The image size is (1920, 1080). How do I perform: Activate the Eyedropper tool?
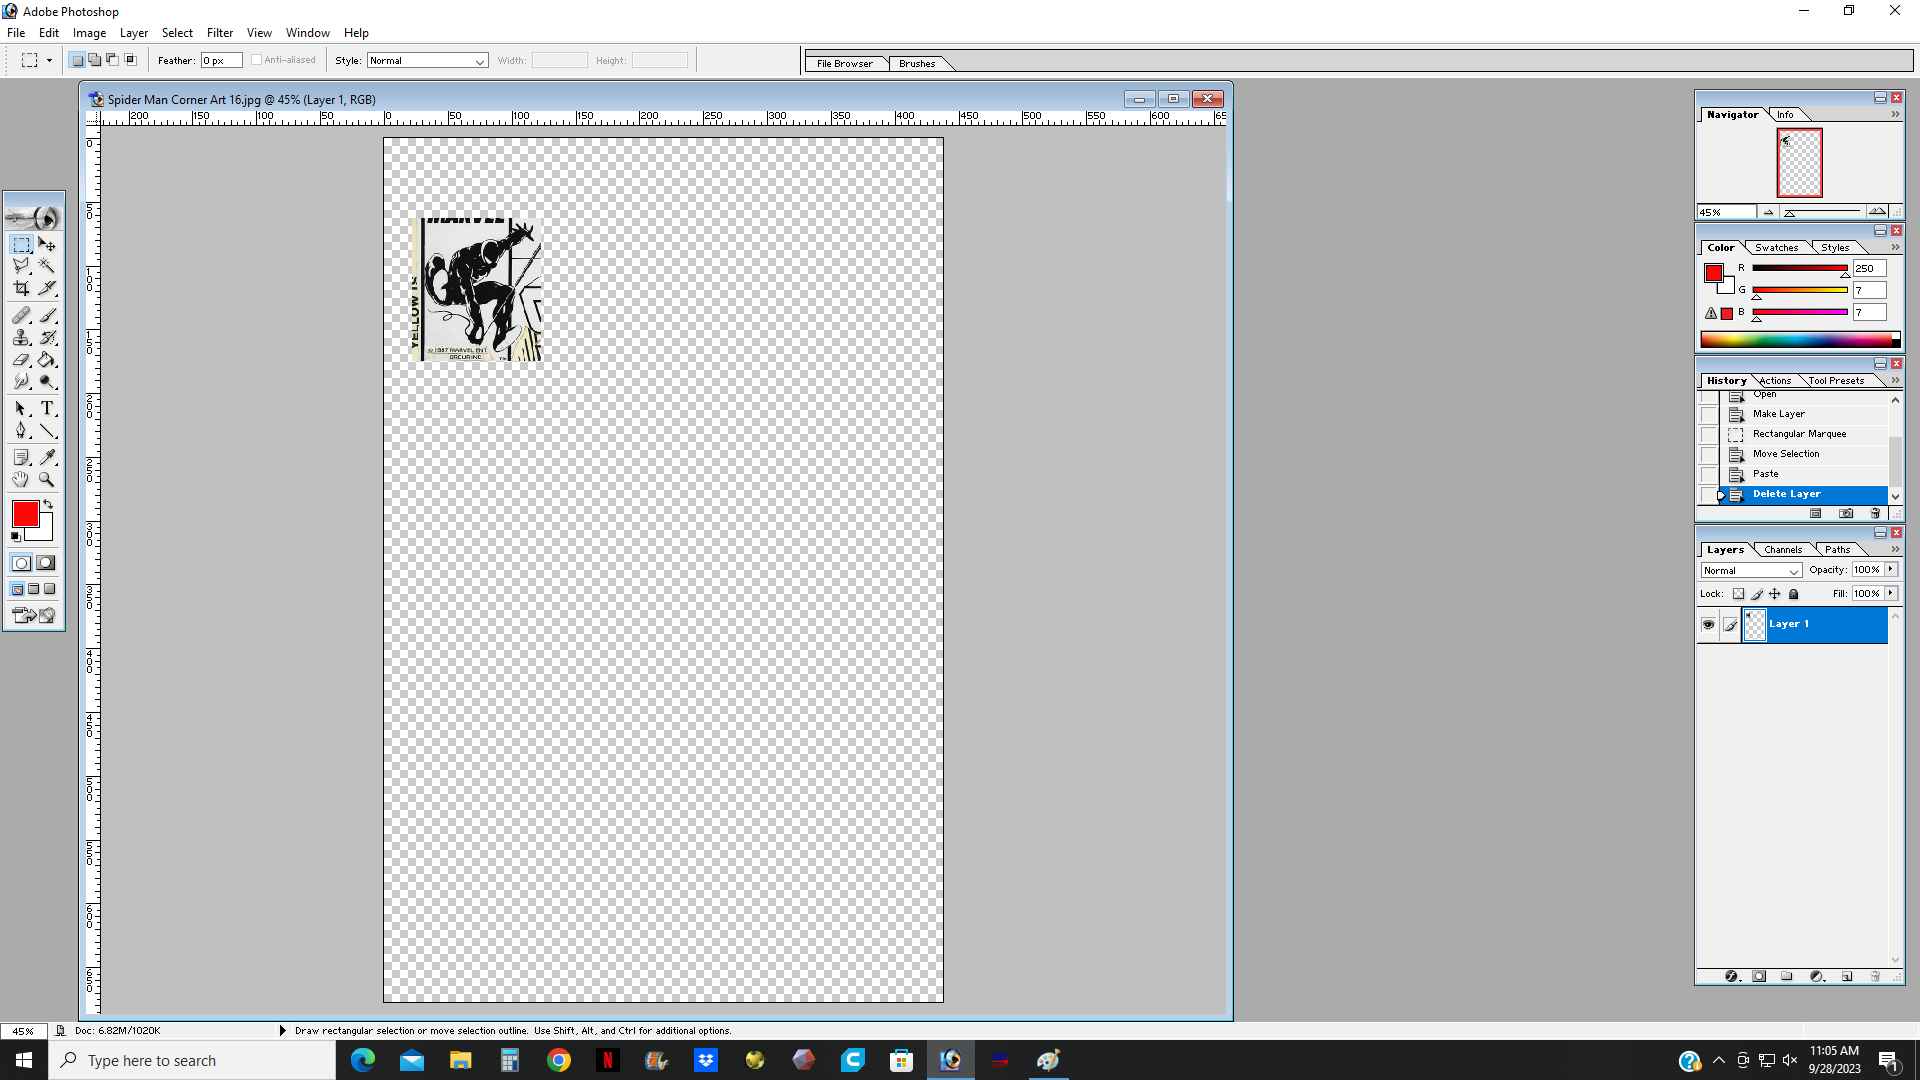pyautogui.click(x=47, y=457)
